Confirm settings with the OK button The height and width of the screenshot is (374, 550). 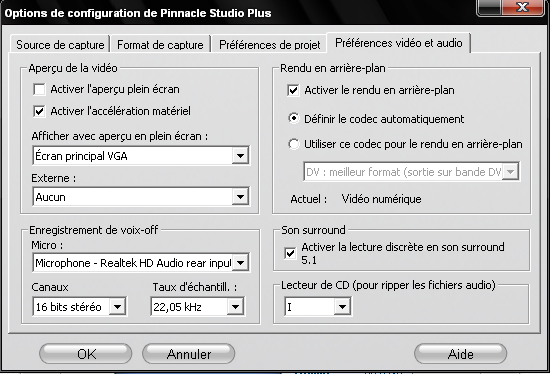(x=86, y=354)
